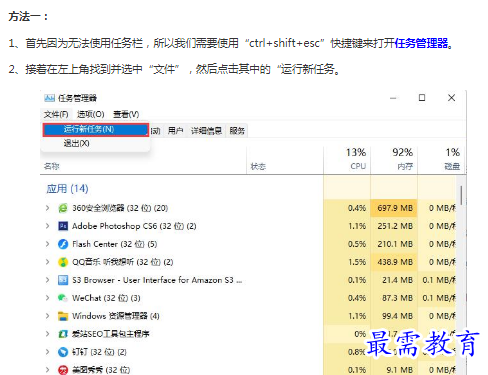Click the 99.4 MB memory value

click(x=397, y=316)
